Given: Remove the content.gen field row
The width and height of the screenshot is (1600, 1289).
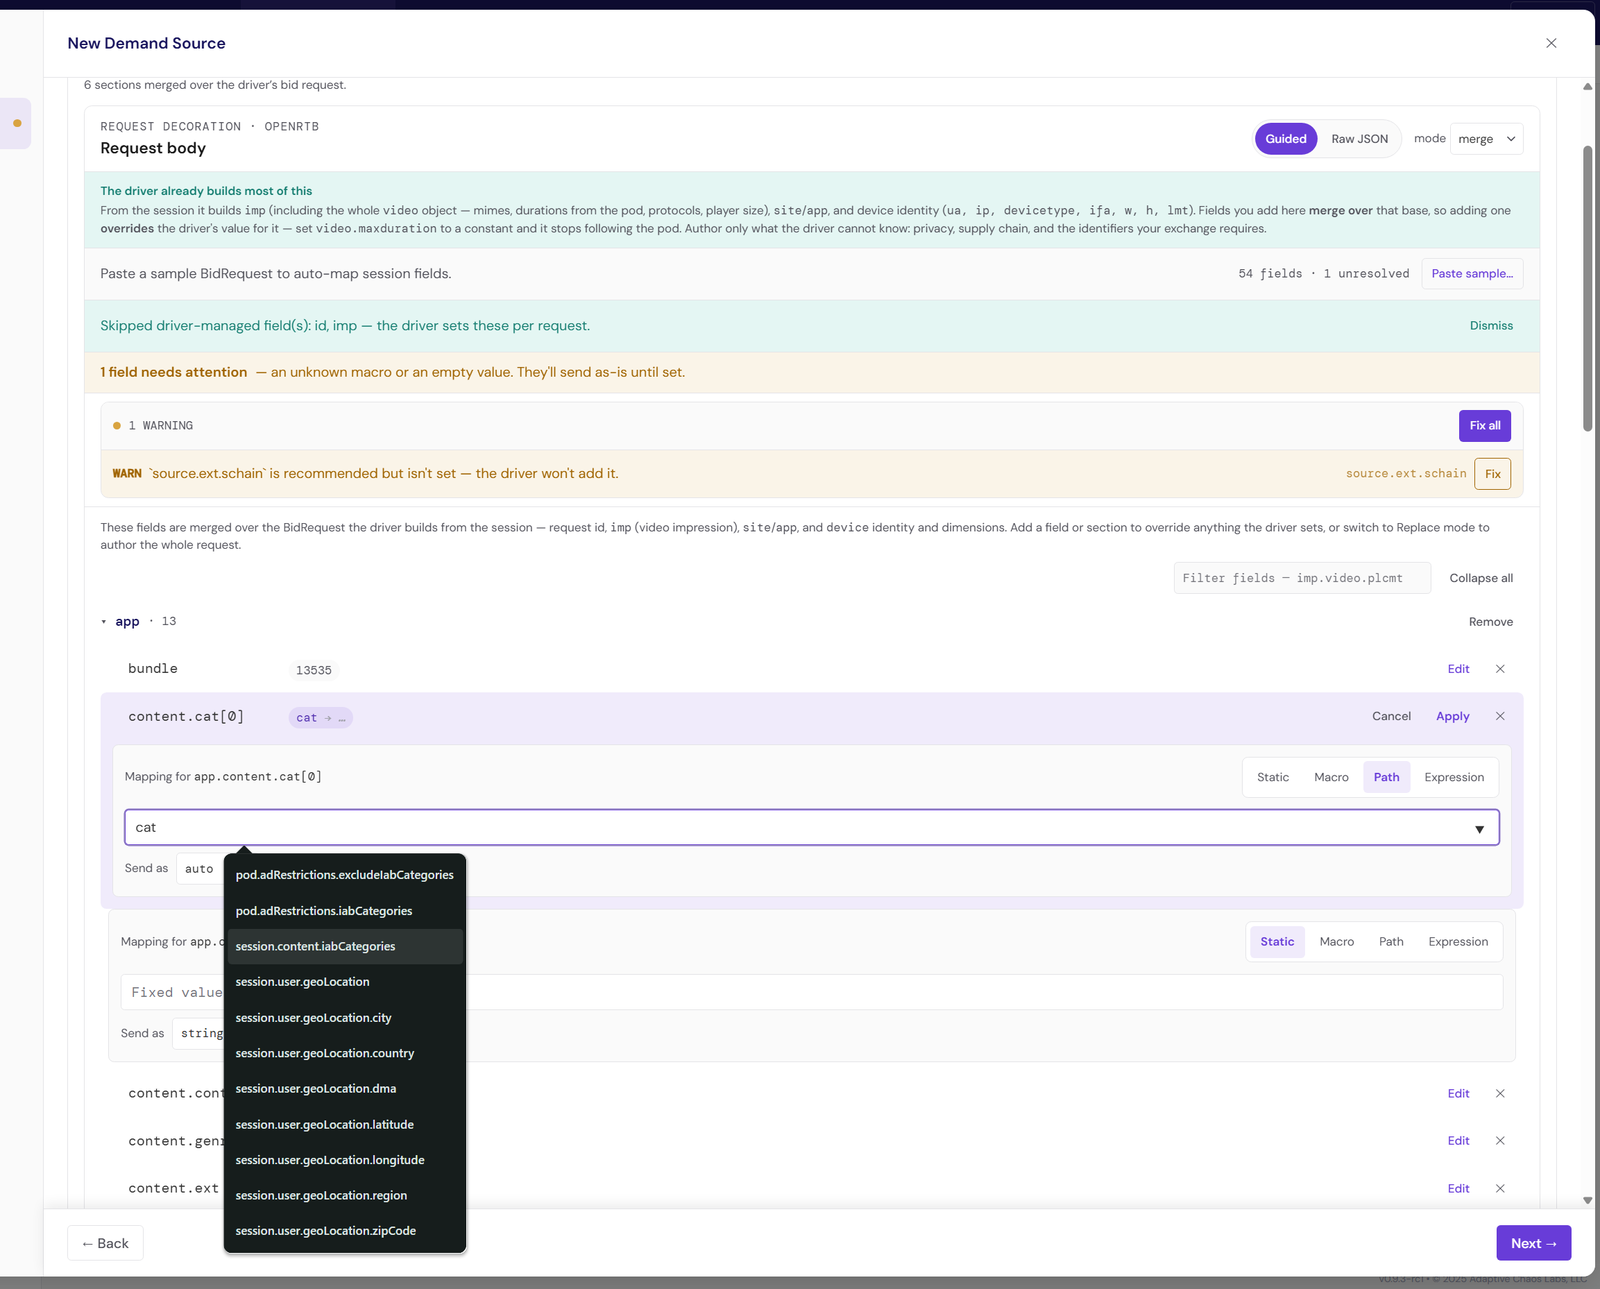Looking at the screenshot, I should click(x=1500, y=1141).
